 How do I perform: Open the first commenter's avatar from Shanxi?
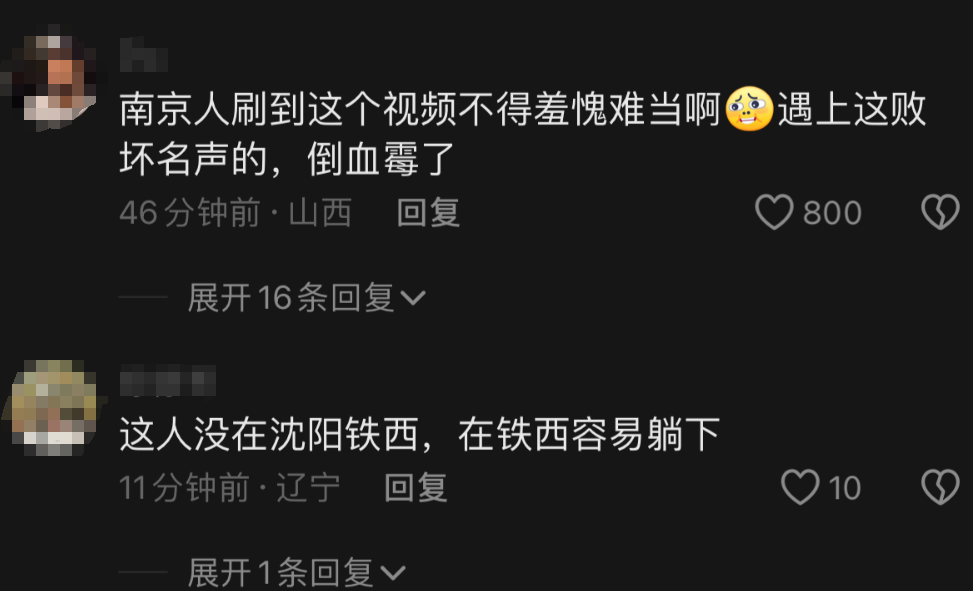[54, 78]
